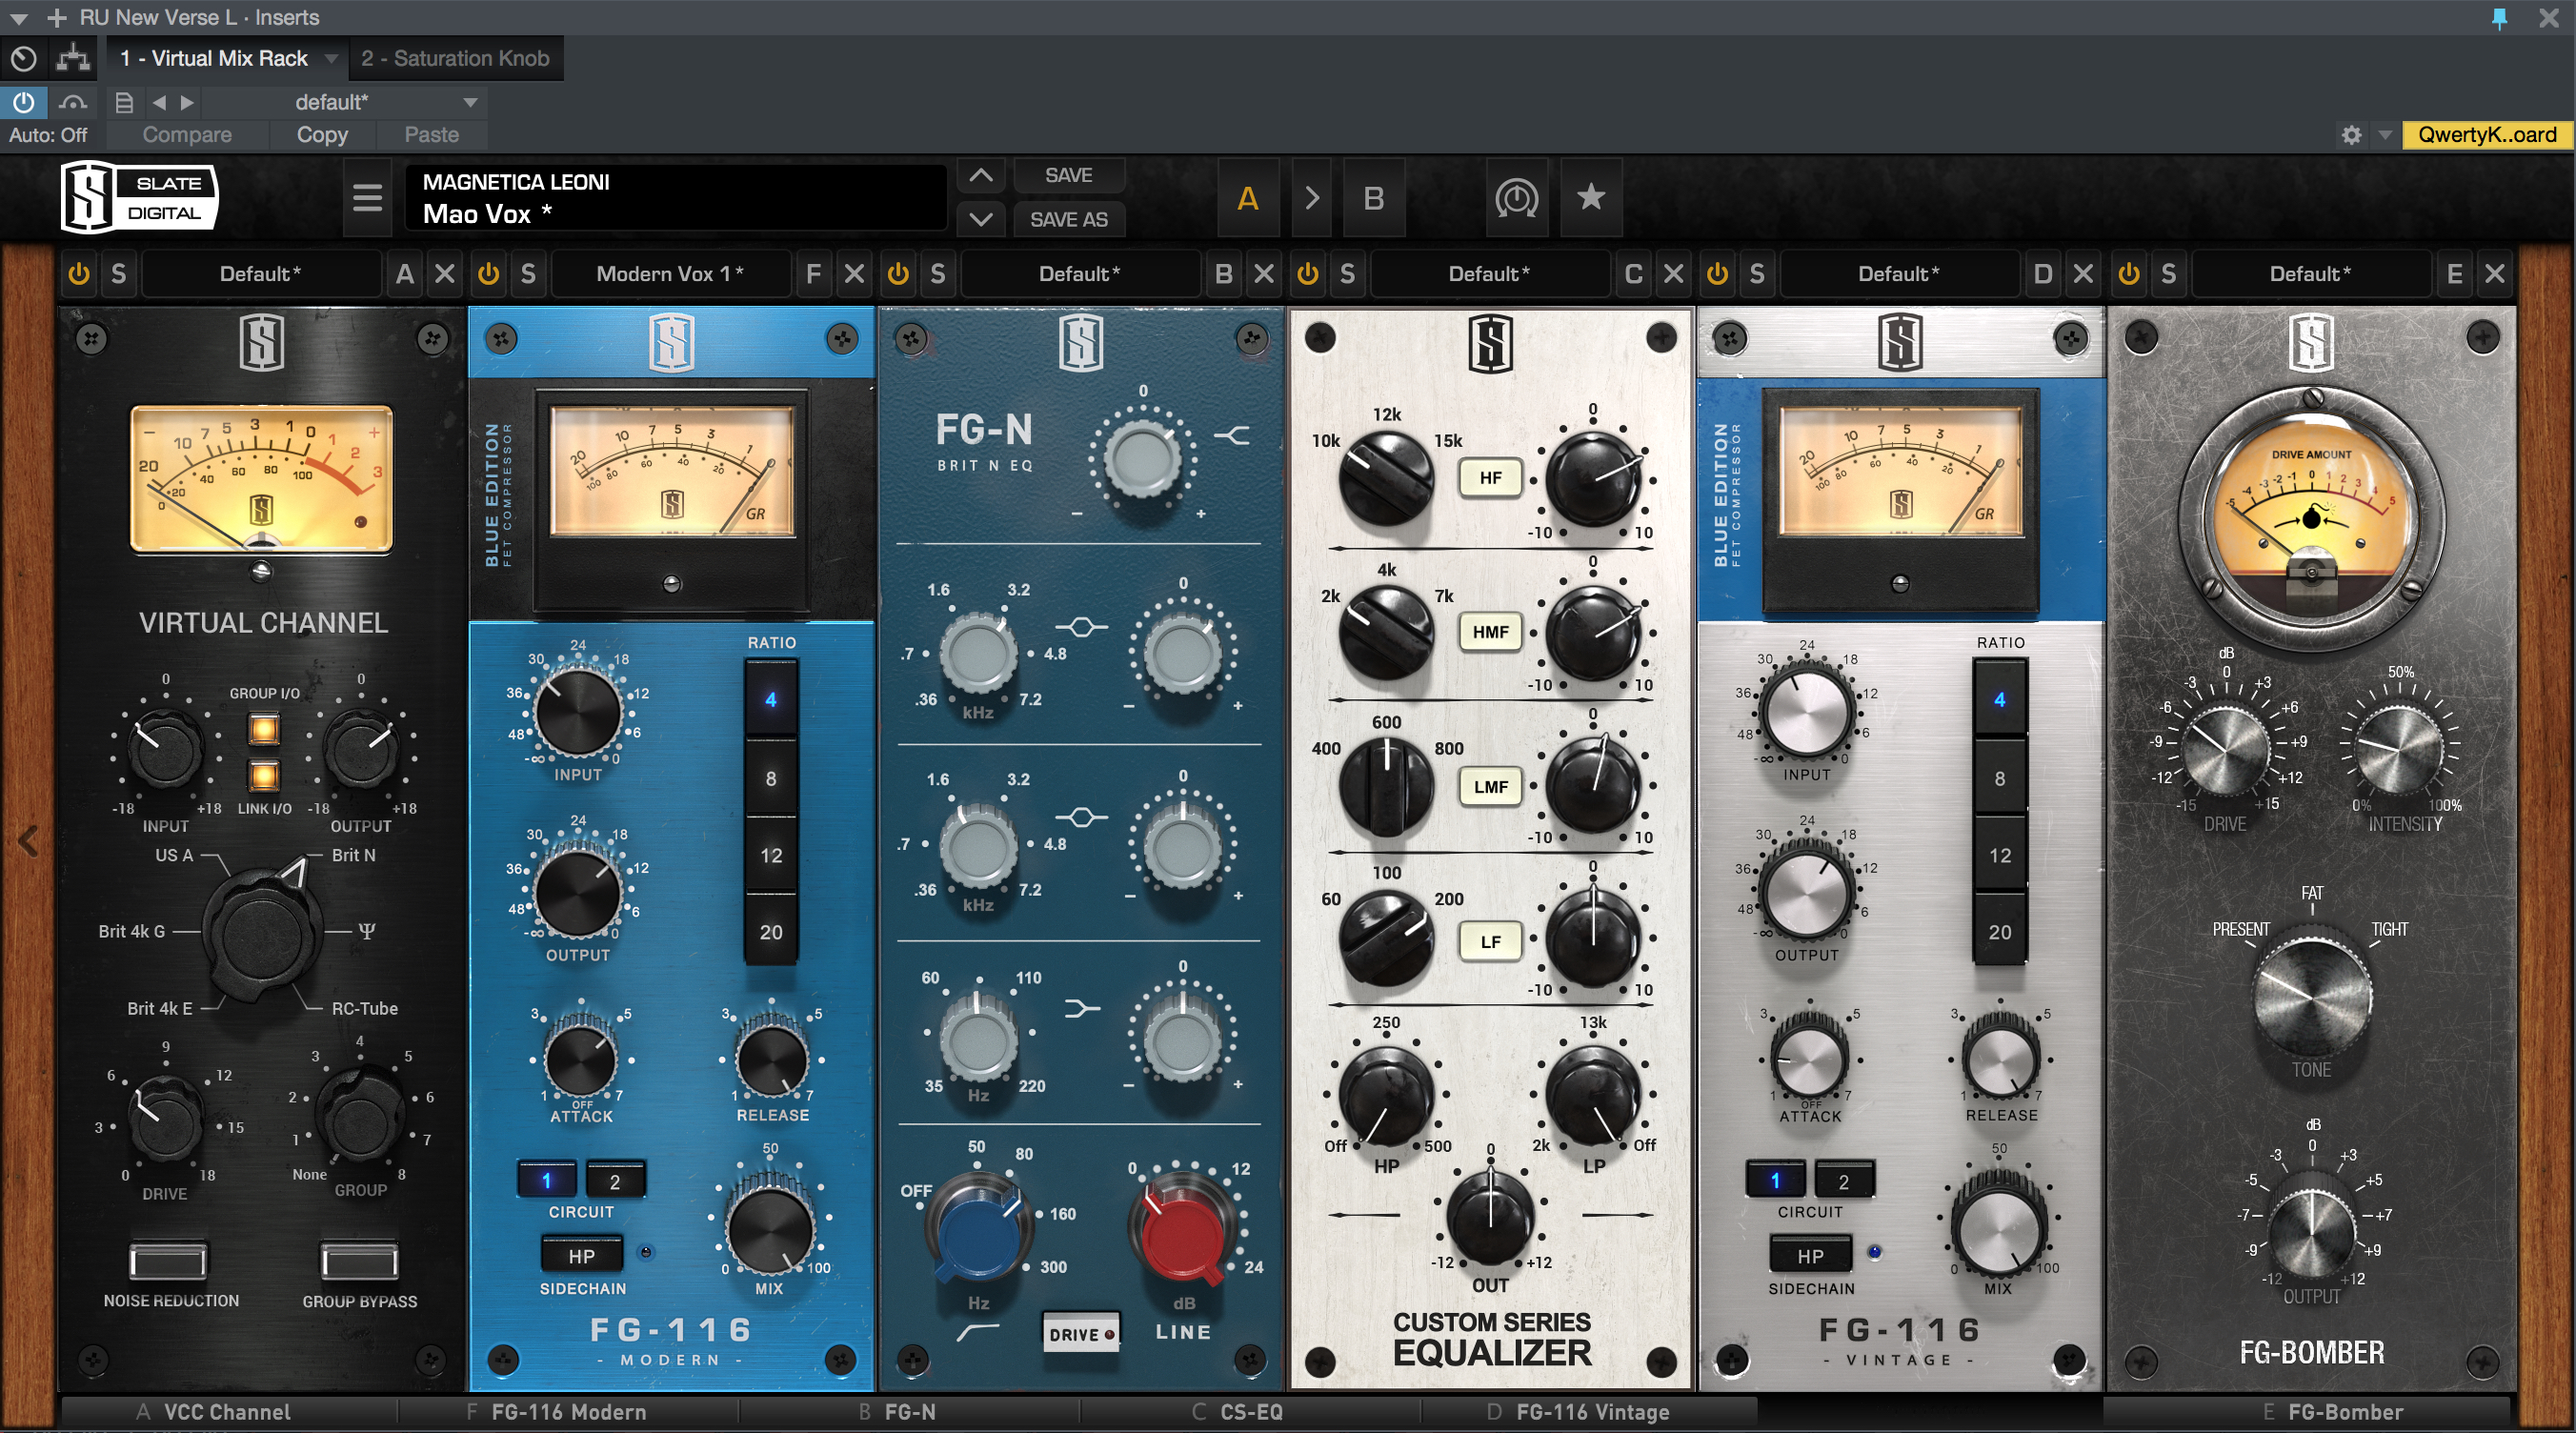Enable the Virtual Channel GROUP I/O button
Viewport: 2576px width, 1433px height.
264,729
